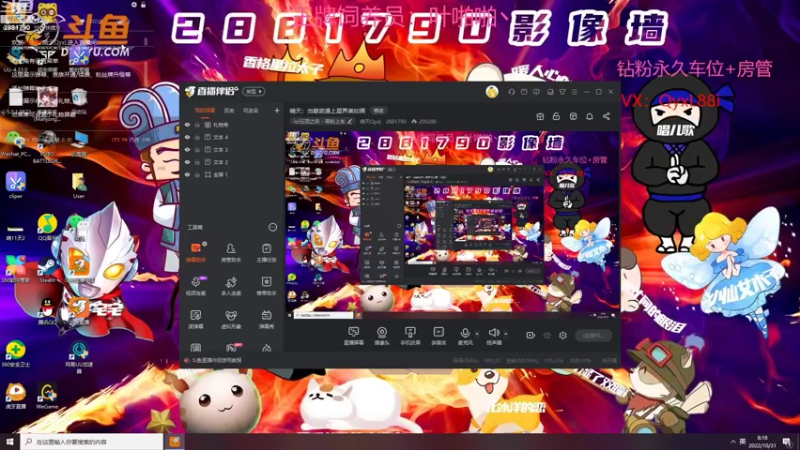Click the gift box icon above preview

tap(540, 116)
